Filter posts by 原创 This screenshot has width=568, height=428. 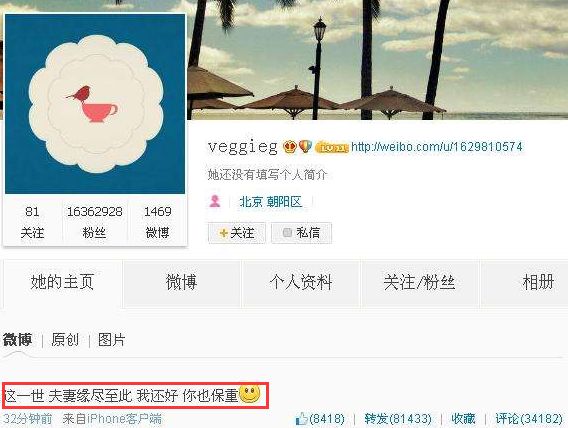point(65,340)
